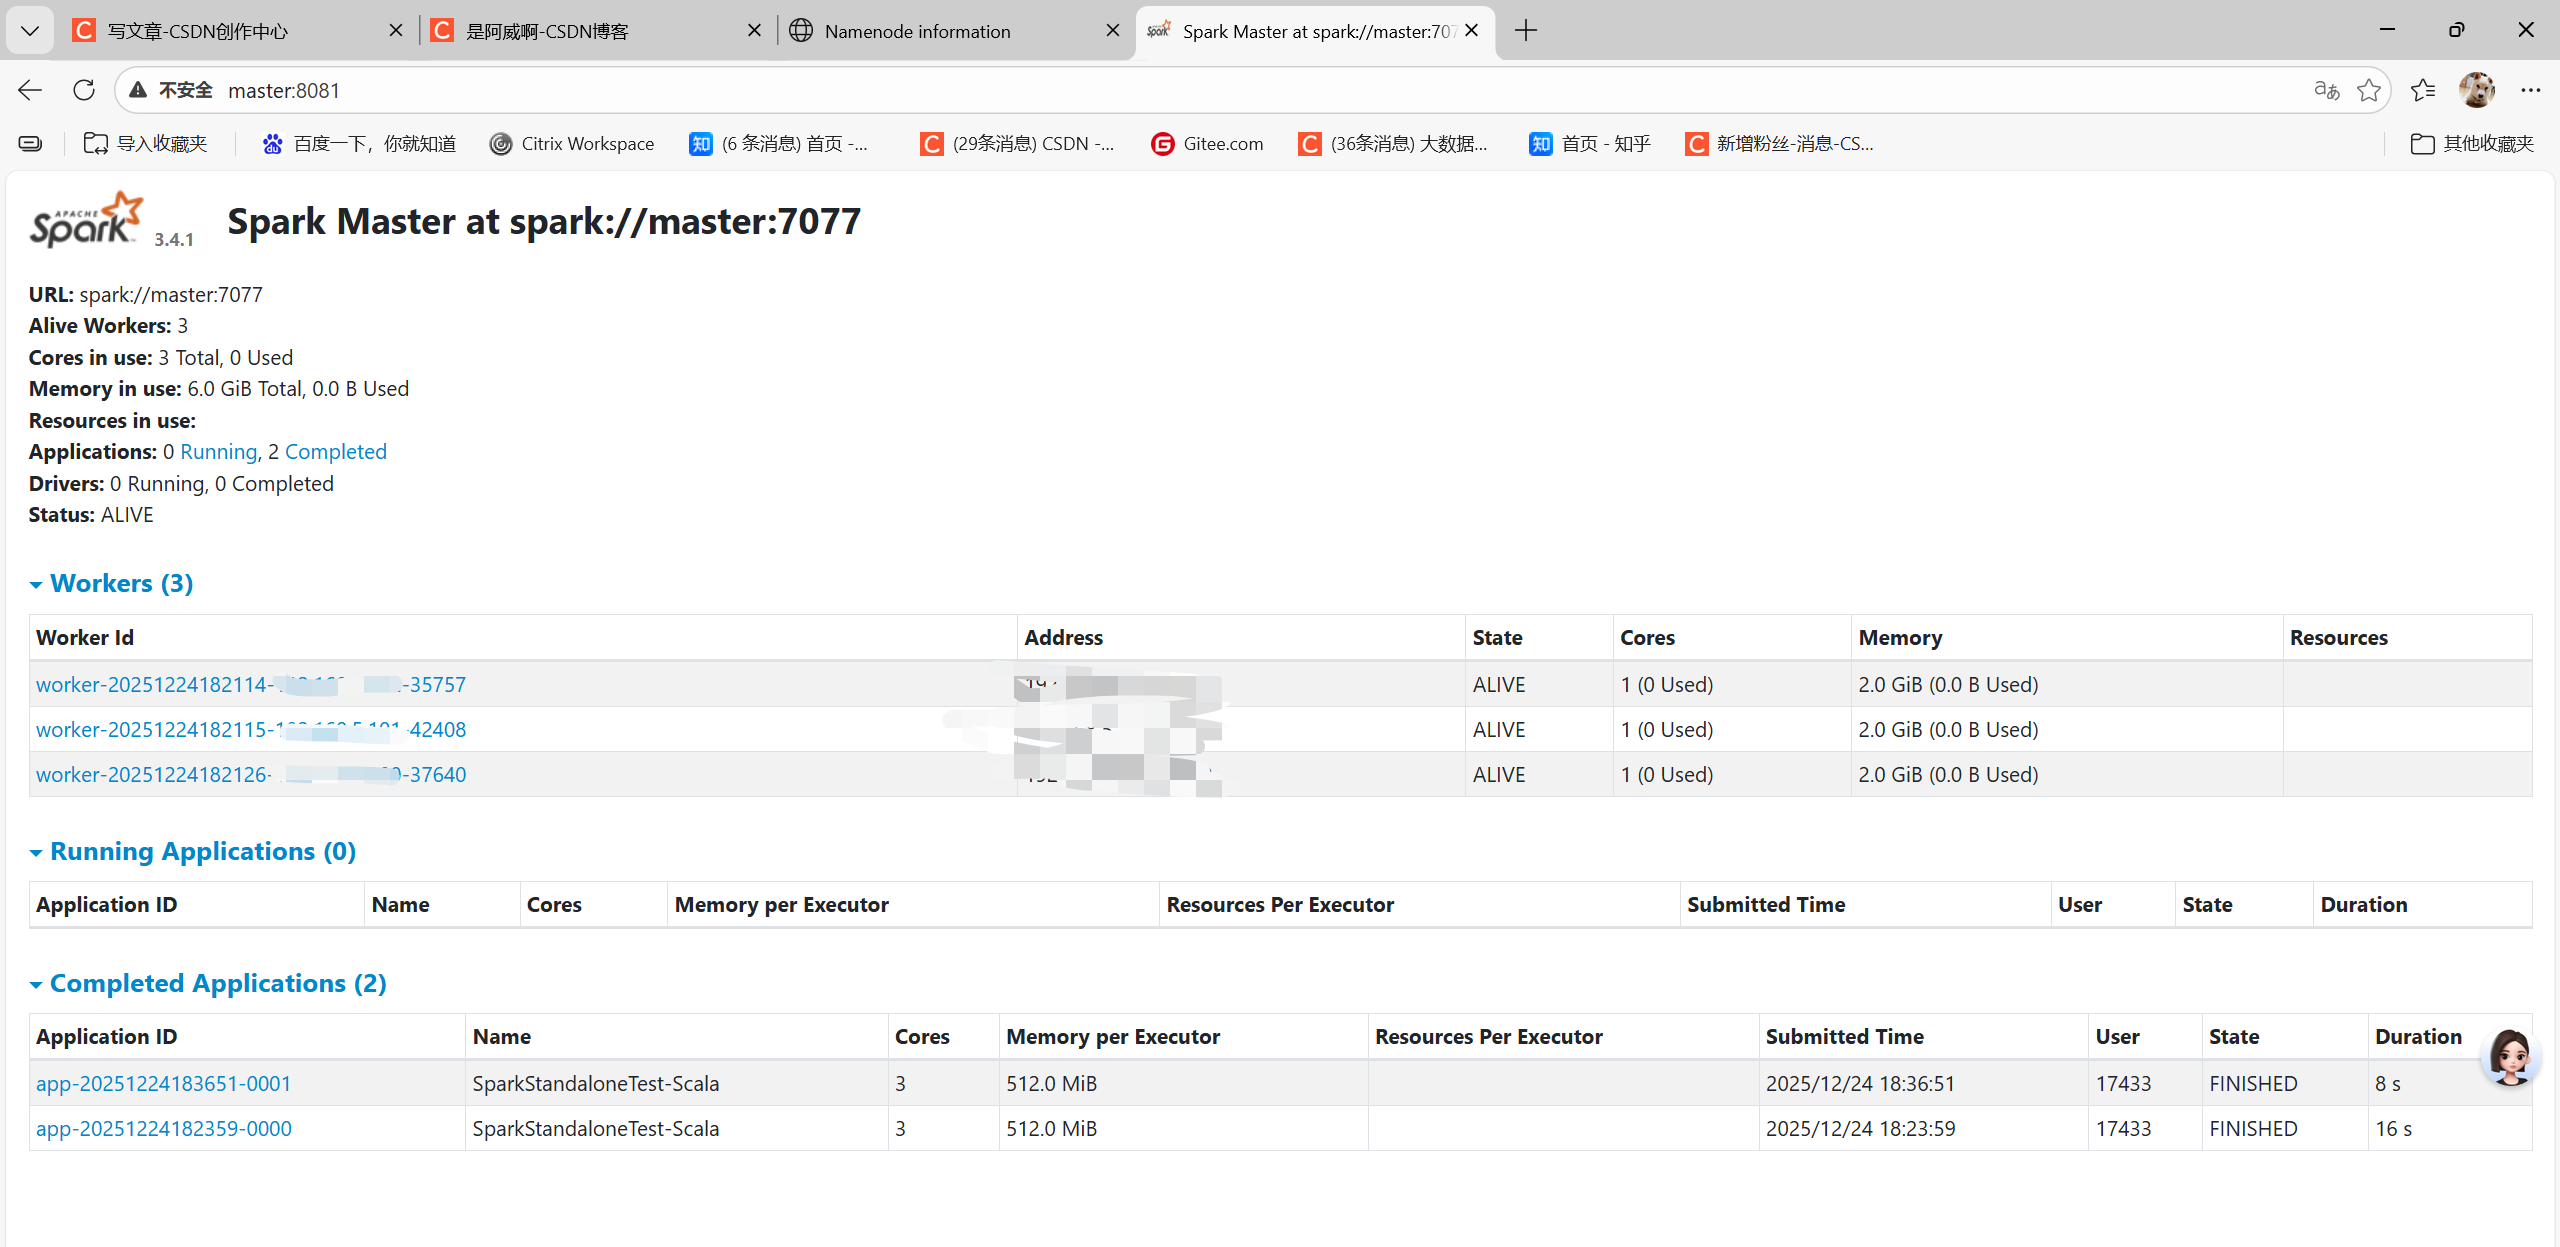Switch to Namenode information tab
This screenshot has height=1247, width=2560.
click(917, 31)
